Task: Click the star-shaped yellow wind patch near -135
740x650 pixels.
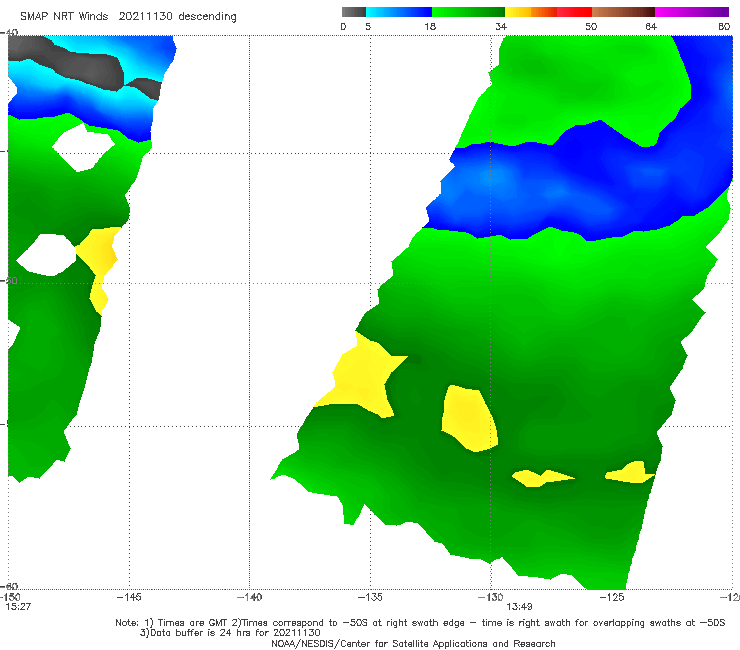Action: click(362, 378)
